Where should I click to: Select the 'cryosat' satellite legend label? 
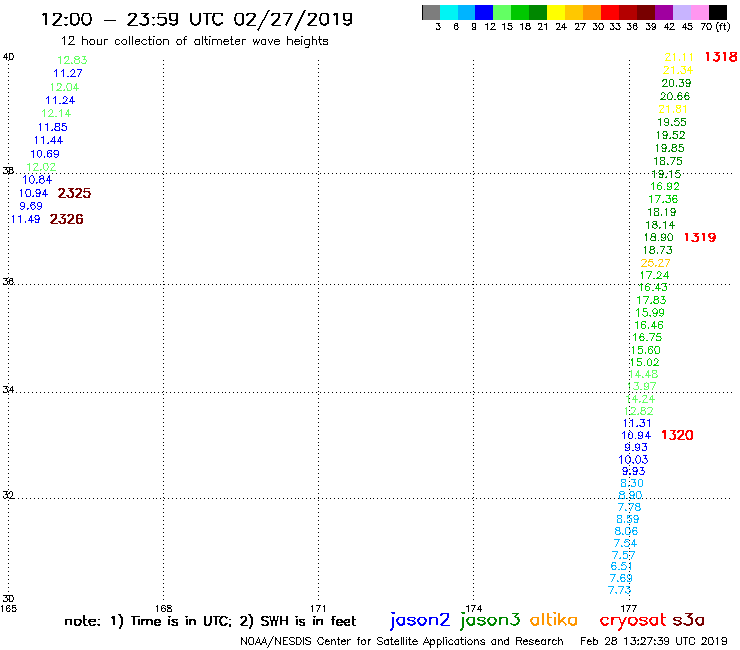pos(633,620)
